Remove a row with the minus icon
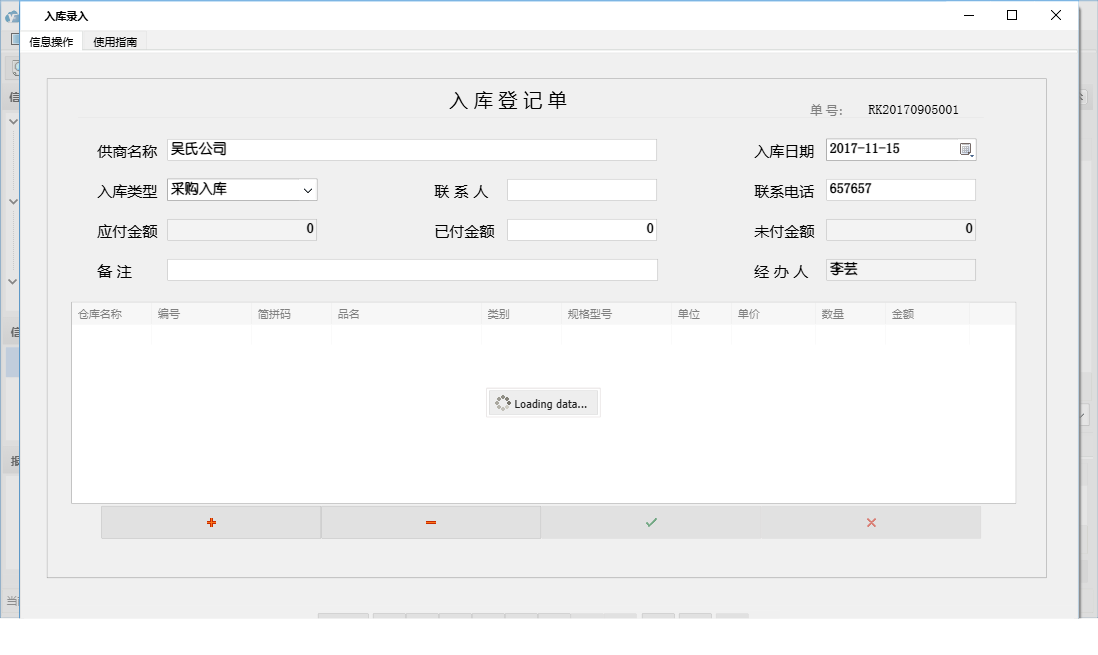 [x=430, y=521]
